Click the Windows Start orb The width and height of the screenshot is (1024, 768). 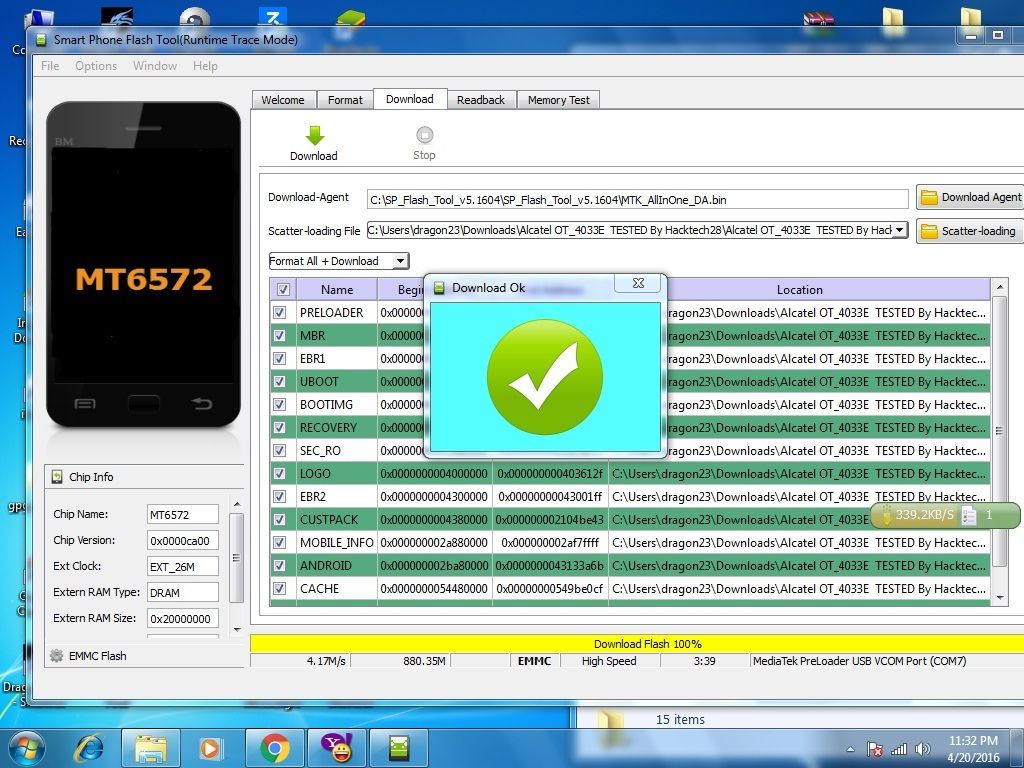(x=27, y=747)
